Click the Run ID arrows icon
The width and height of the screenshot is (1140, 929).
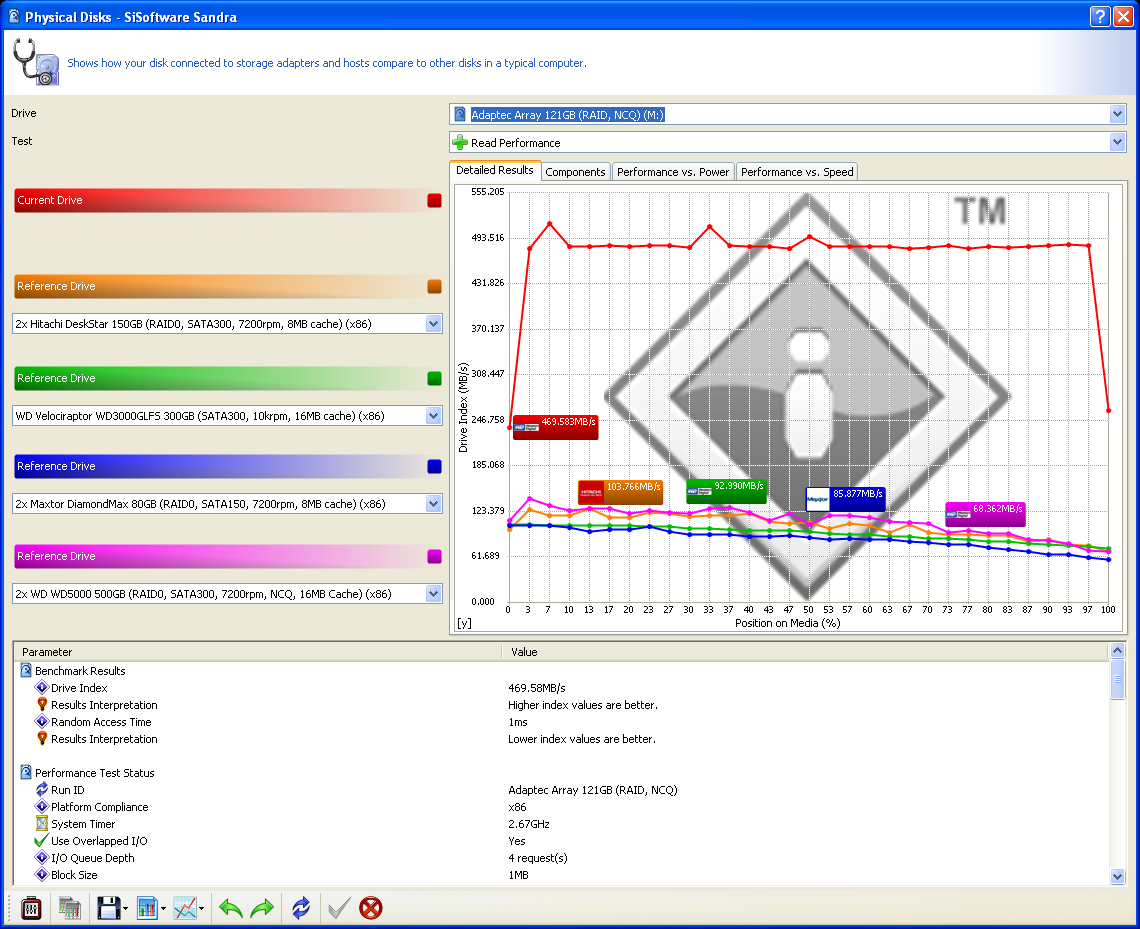pos(42,789)
